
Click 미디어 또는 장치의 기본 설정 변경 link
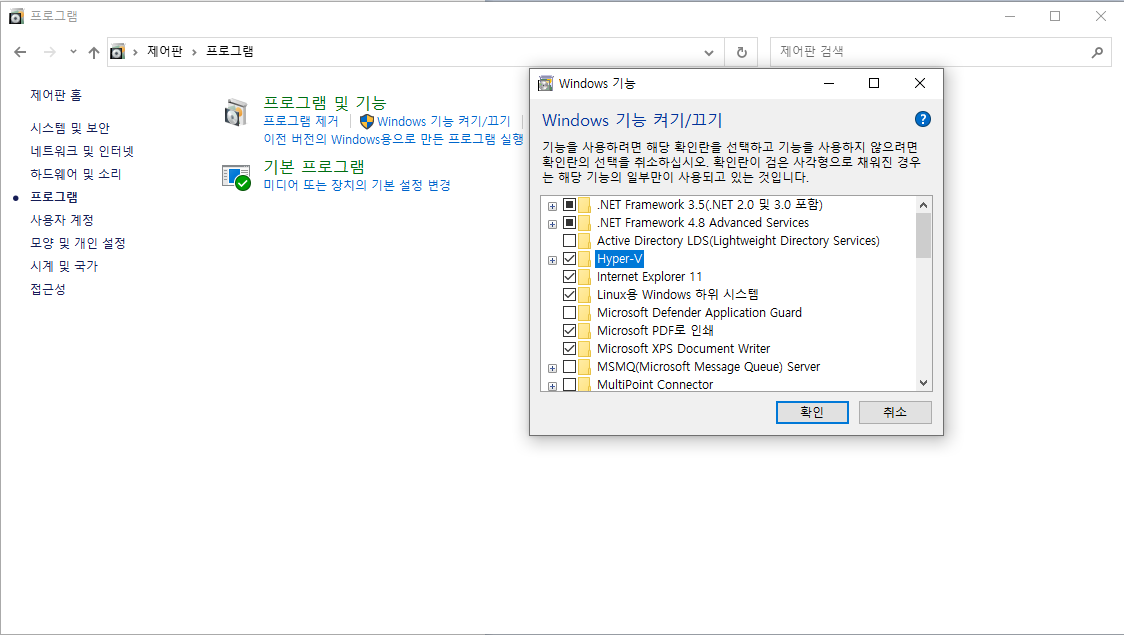pos(357,185)
